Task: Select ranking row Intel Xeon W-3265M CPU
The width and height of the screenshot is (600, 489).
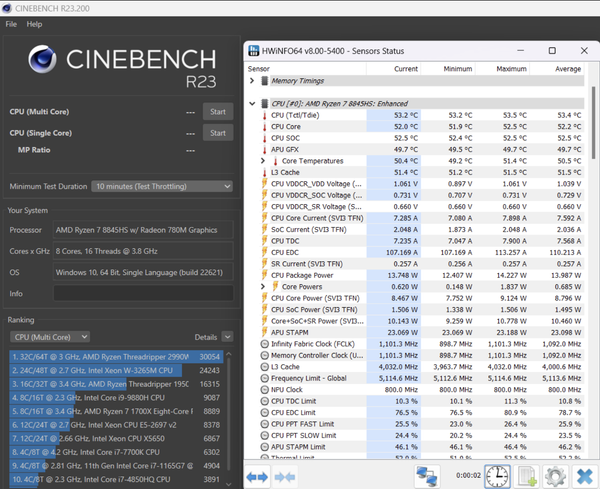Action: point(116,370)
